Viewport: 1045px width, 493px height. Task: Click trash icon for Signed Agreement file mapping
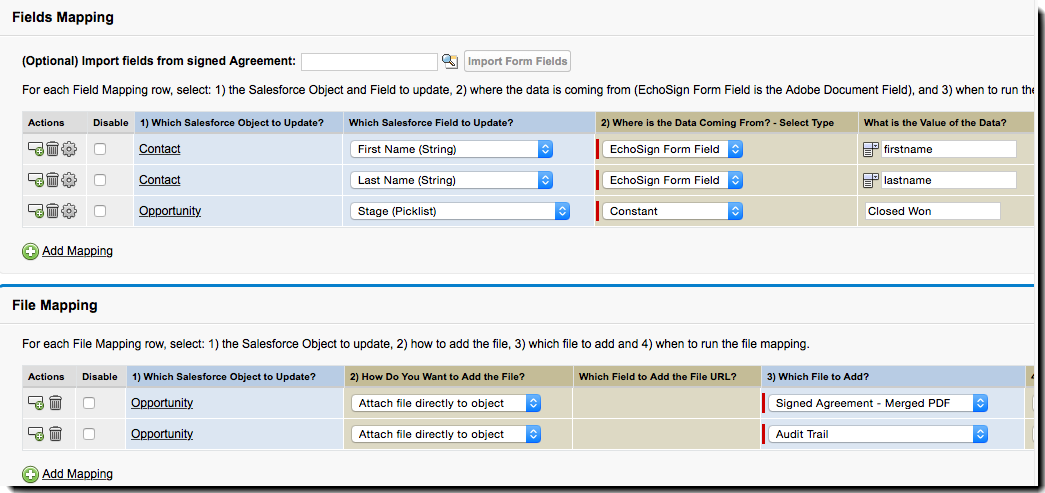click(55, 403)
